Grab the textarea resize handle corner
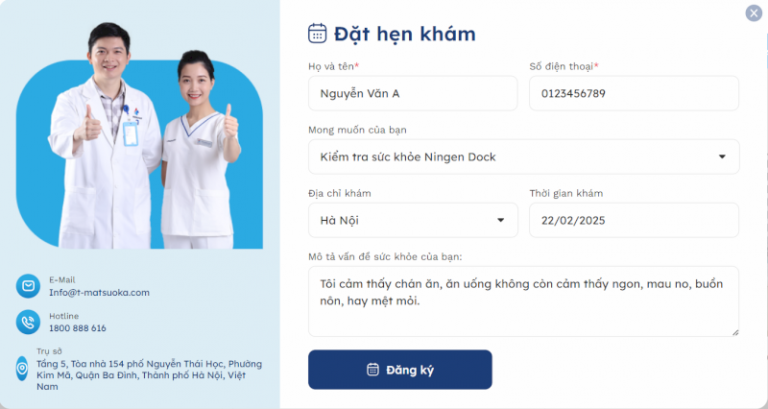Image resolution: width=768 pixels, height=409 pixels. tap(735, 332)
